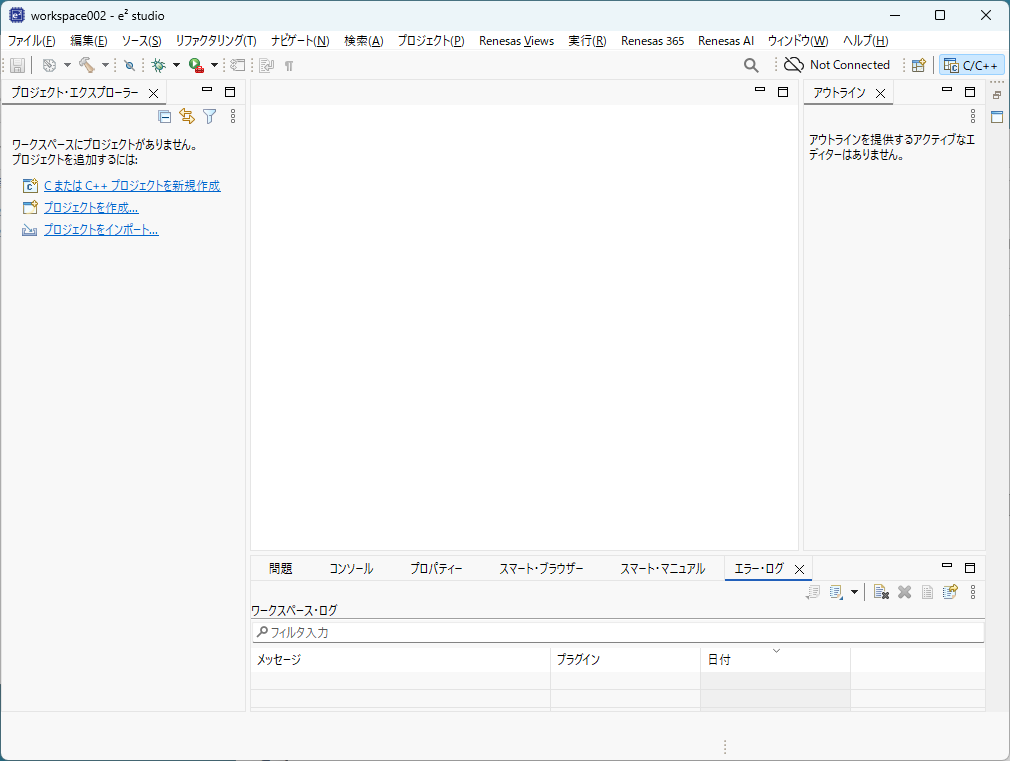This screenshot has height=761, width=1010.
Task: Open the Renesas Views menu
Action: coord(517,41)
